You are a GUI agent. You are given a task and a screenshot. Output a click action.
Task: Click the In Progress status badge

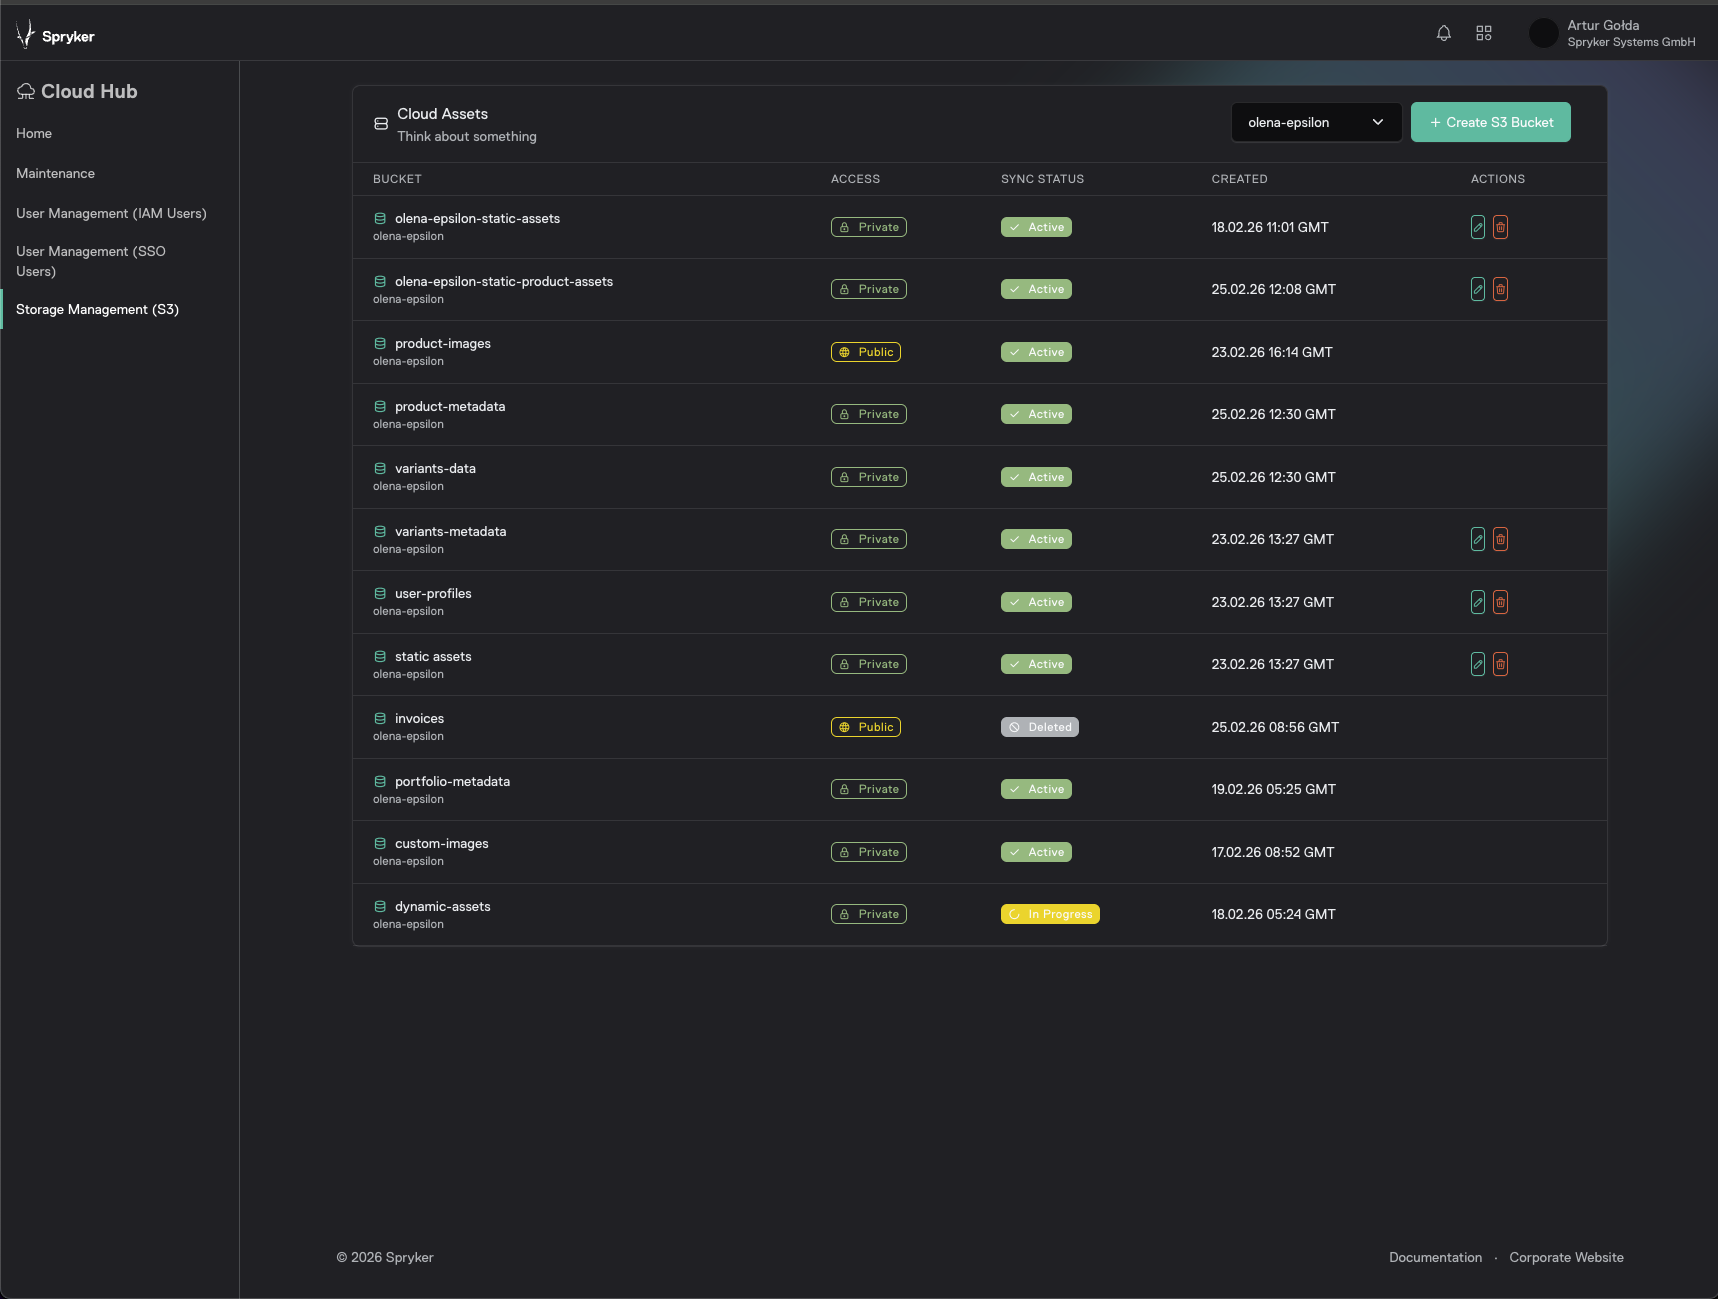[x=1050, y=914]
